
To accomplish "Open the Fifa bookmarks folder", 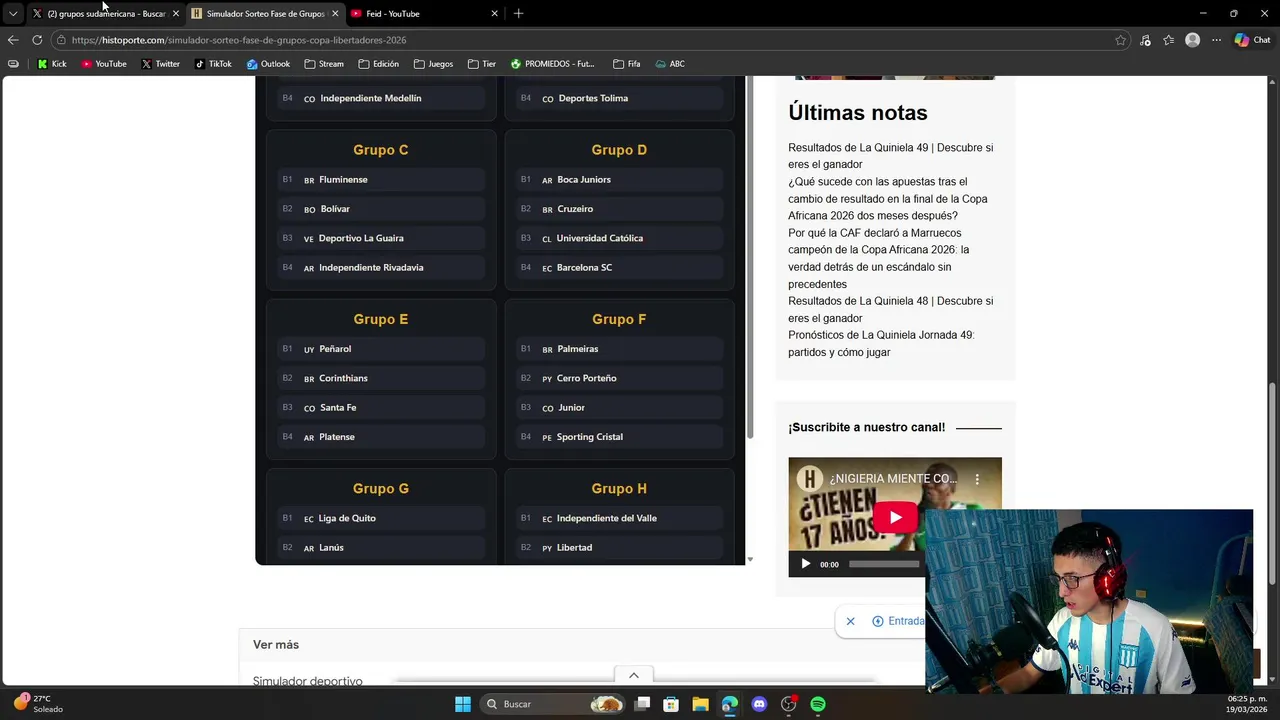I will click(627, 64).
